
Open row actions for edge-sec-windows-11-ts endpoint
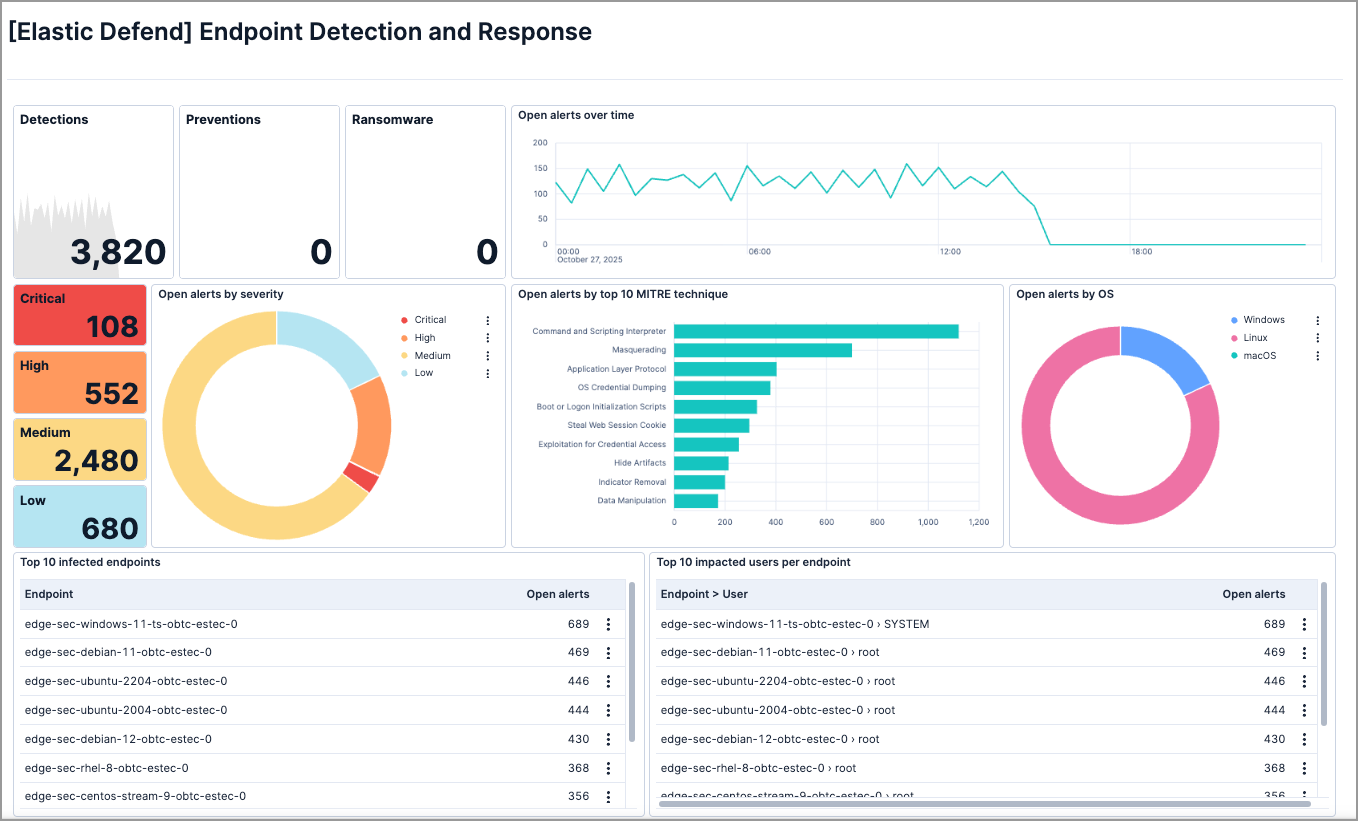point(609,624)
